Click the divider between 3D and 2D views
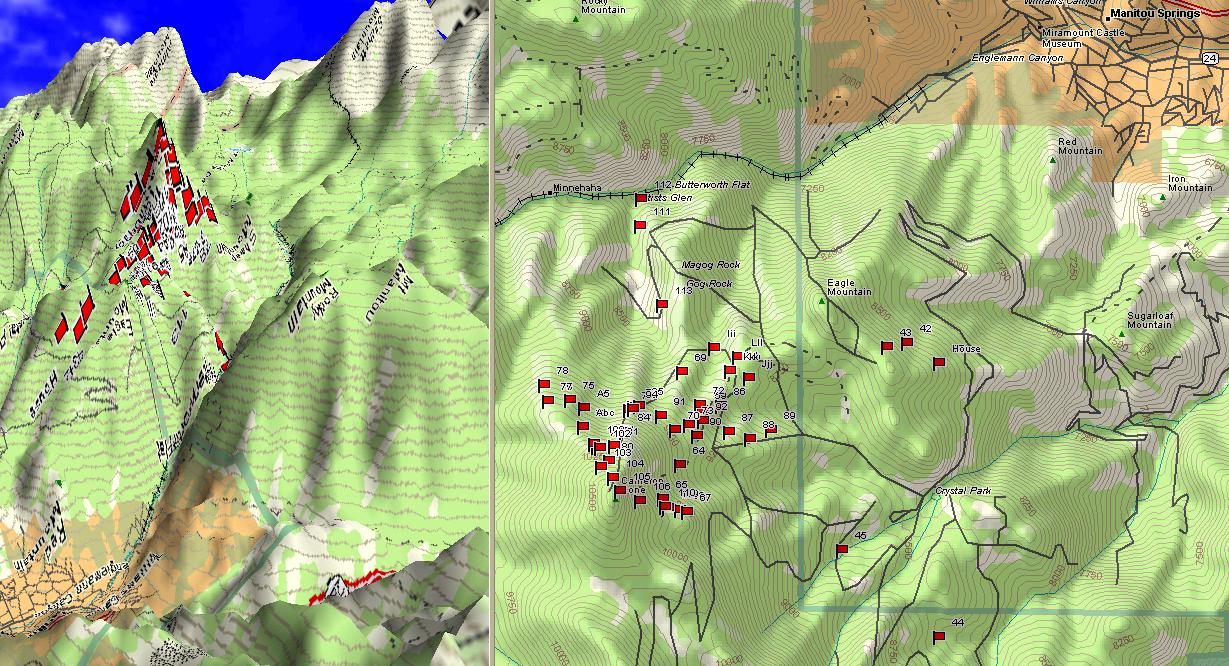Image resolution: width=1229 pixels, height=666 pixels. pos(491,333)
